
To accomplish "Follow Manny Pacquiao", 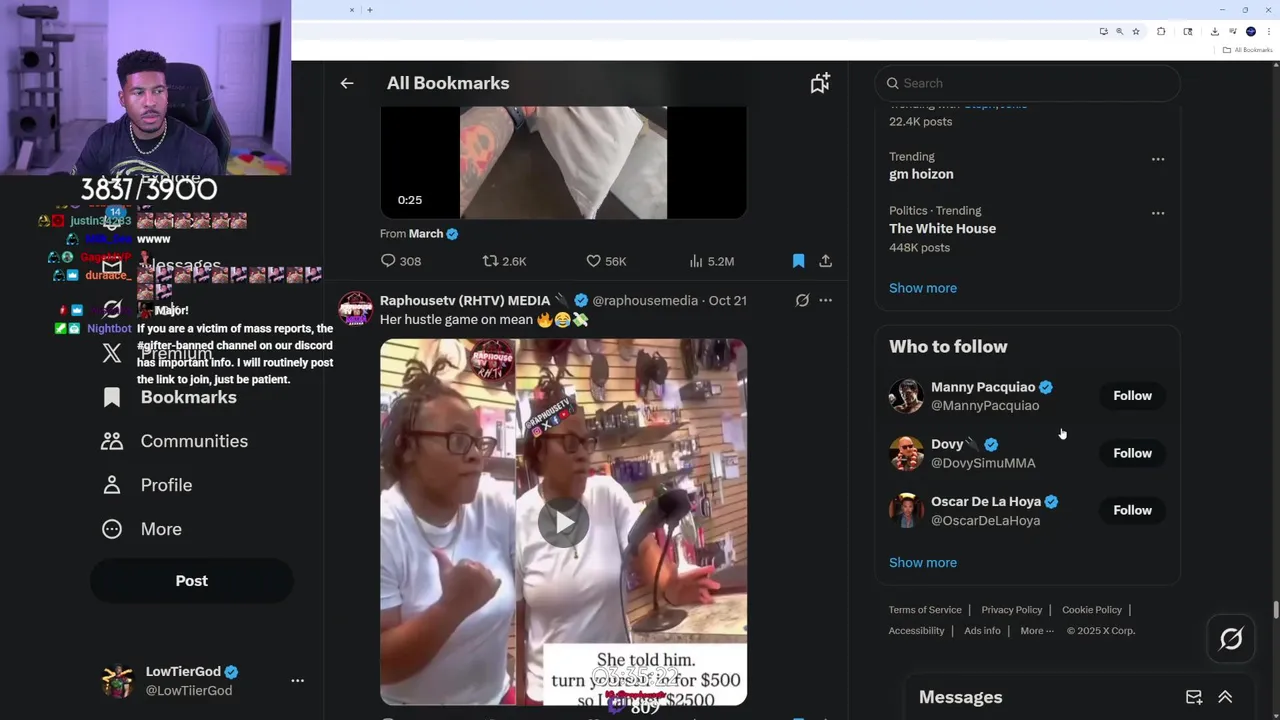I will click(1132, 396).
